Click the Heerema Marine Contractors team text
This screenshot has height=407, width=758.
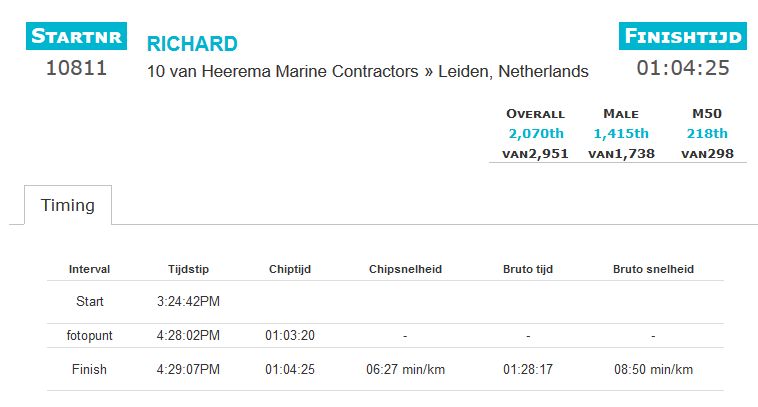(309, 72)
